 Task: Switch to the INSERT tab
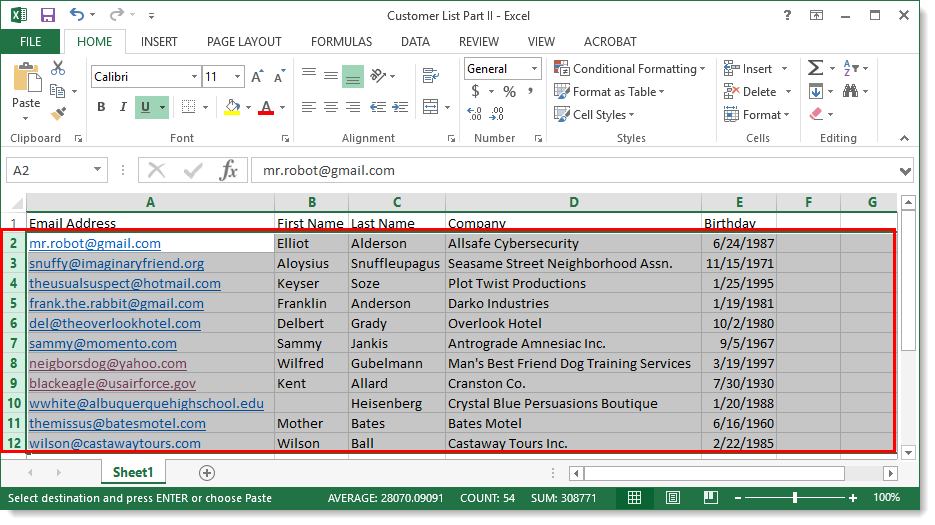tap(159, 42)
